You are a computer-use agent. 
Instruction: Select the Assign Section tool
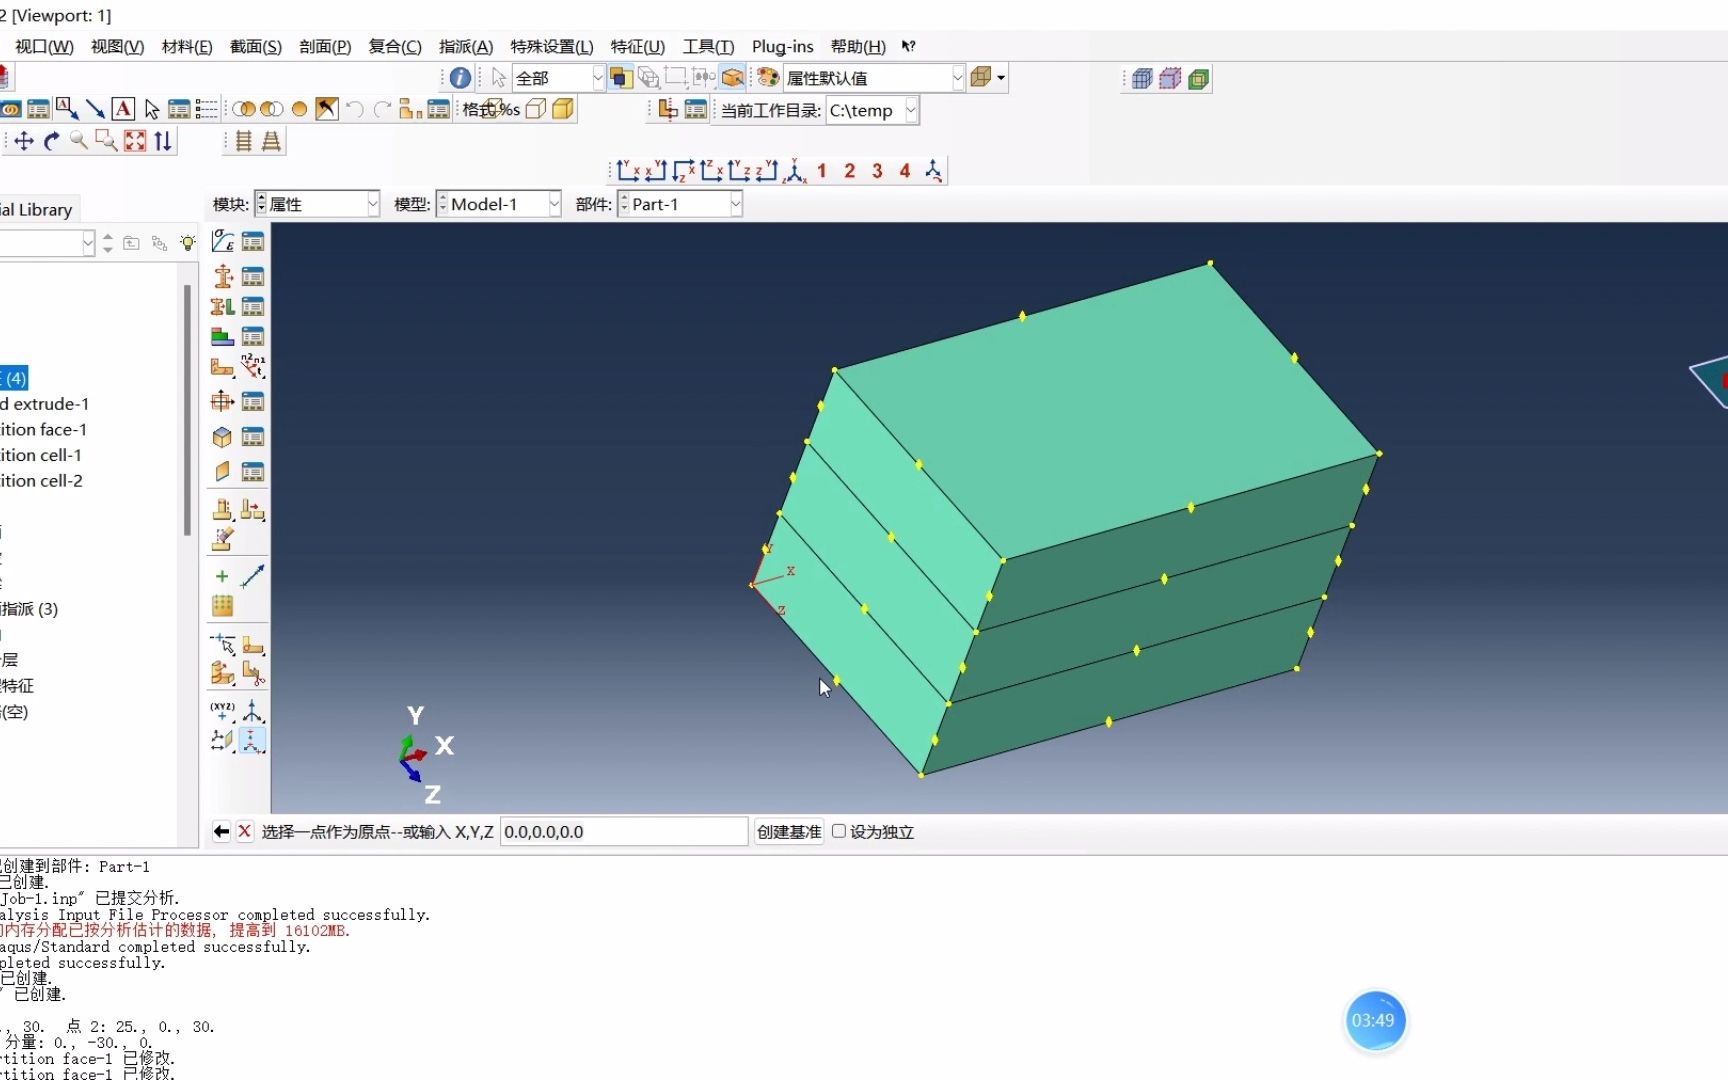221,306
